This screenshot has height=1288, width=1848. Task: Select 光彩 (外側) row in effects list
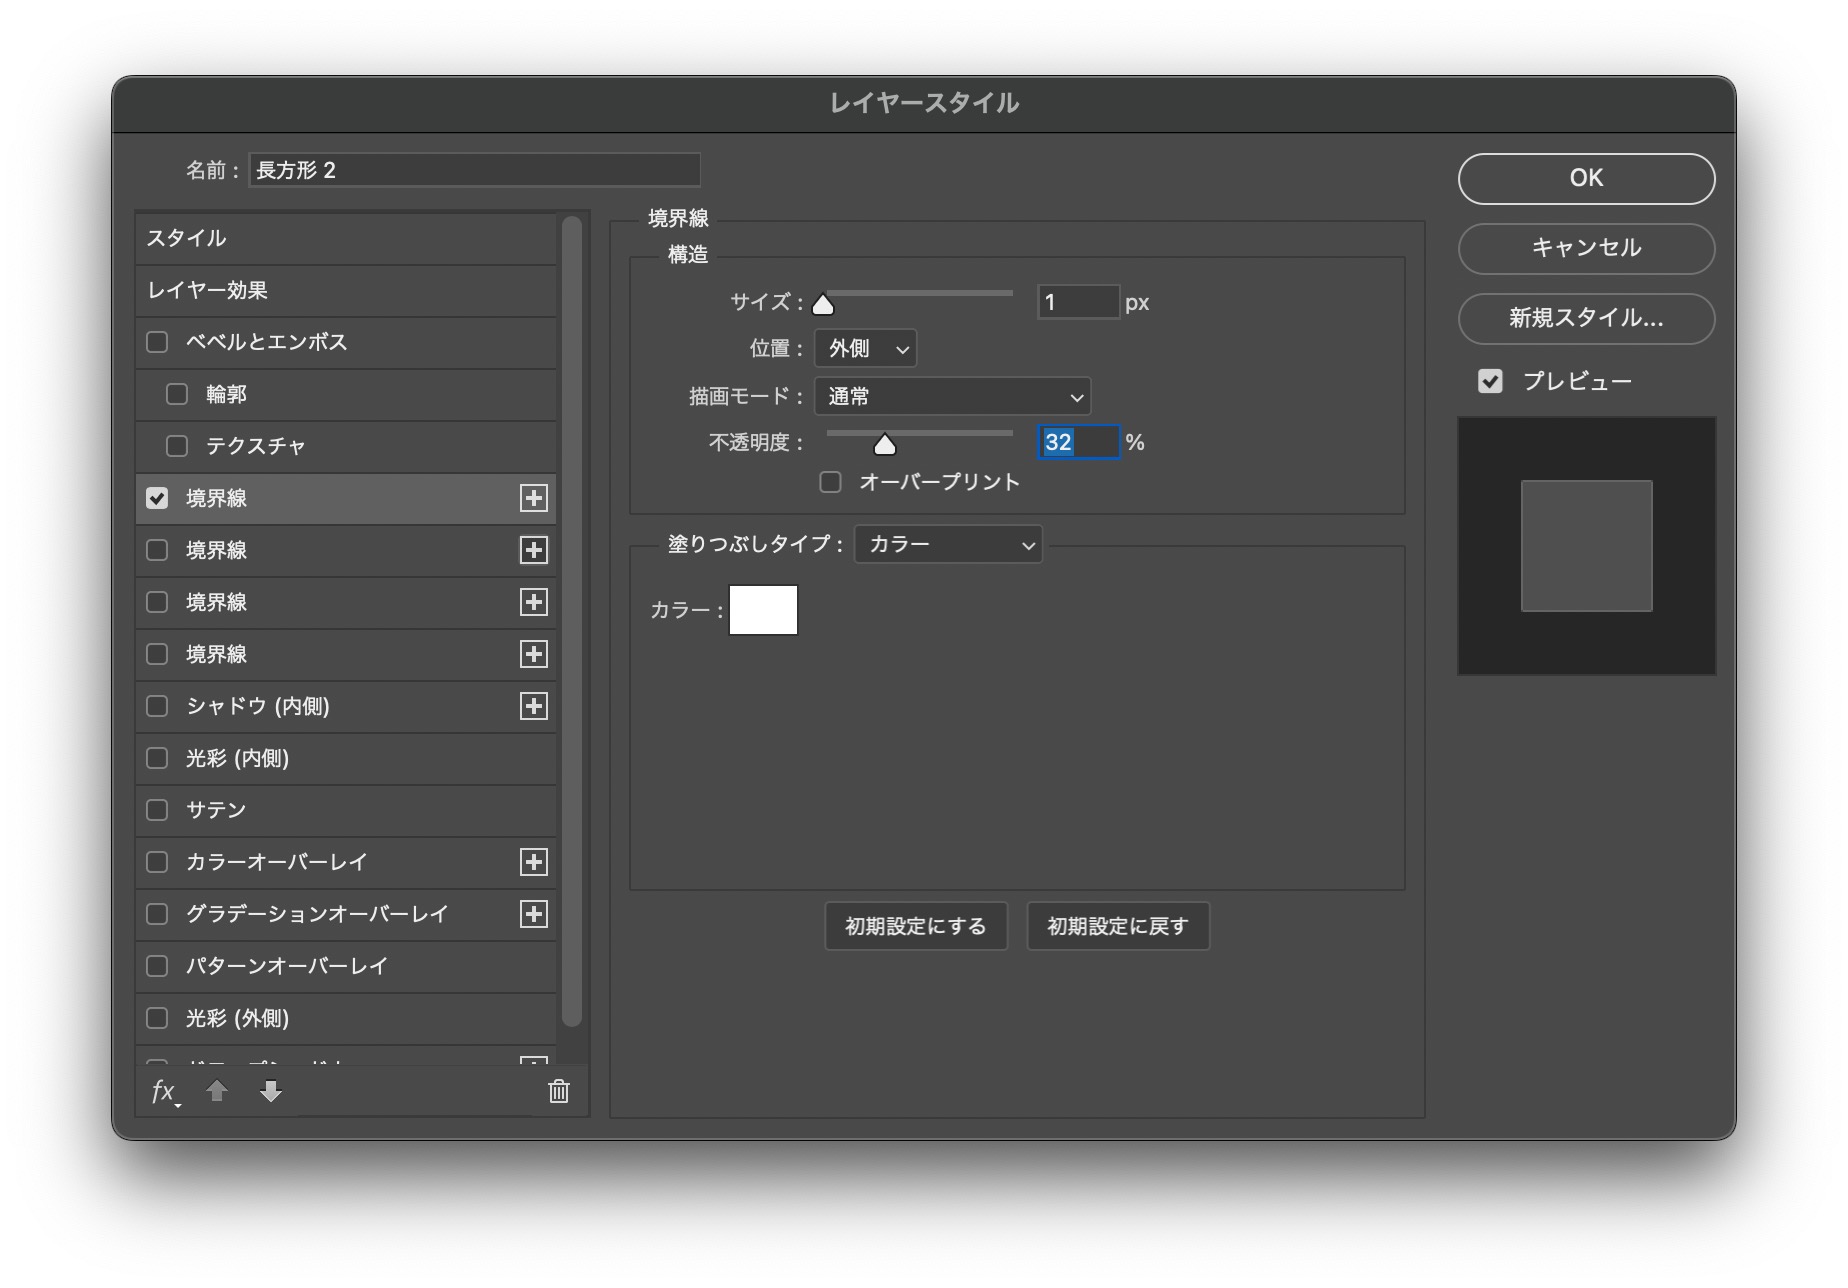point(346,1018)
